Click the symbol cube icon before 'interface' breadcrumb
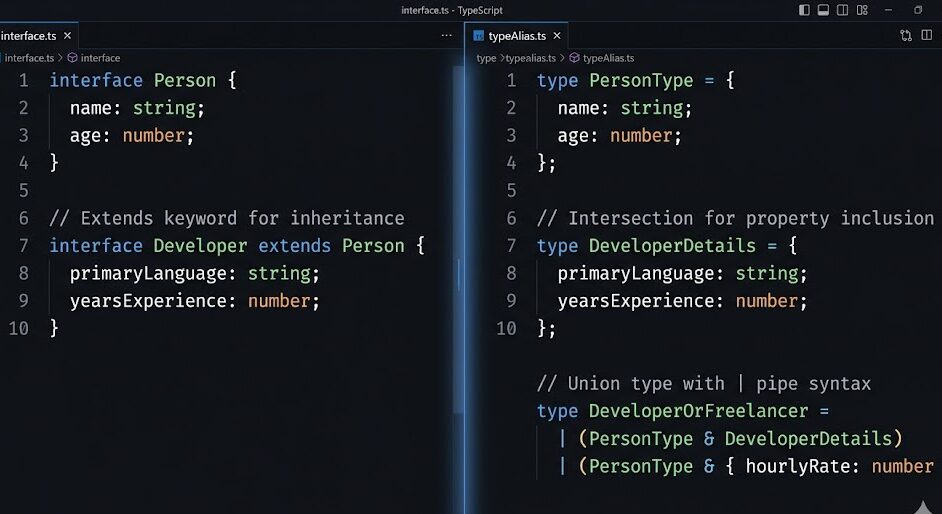The height and width of the screenshot is (514, 942). [72, 58]
